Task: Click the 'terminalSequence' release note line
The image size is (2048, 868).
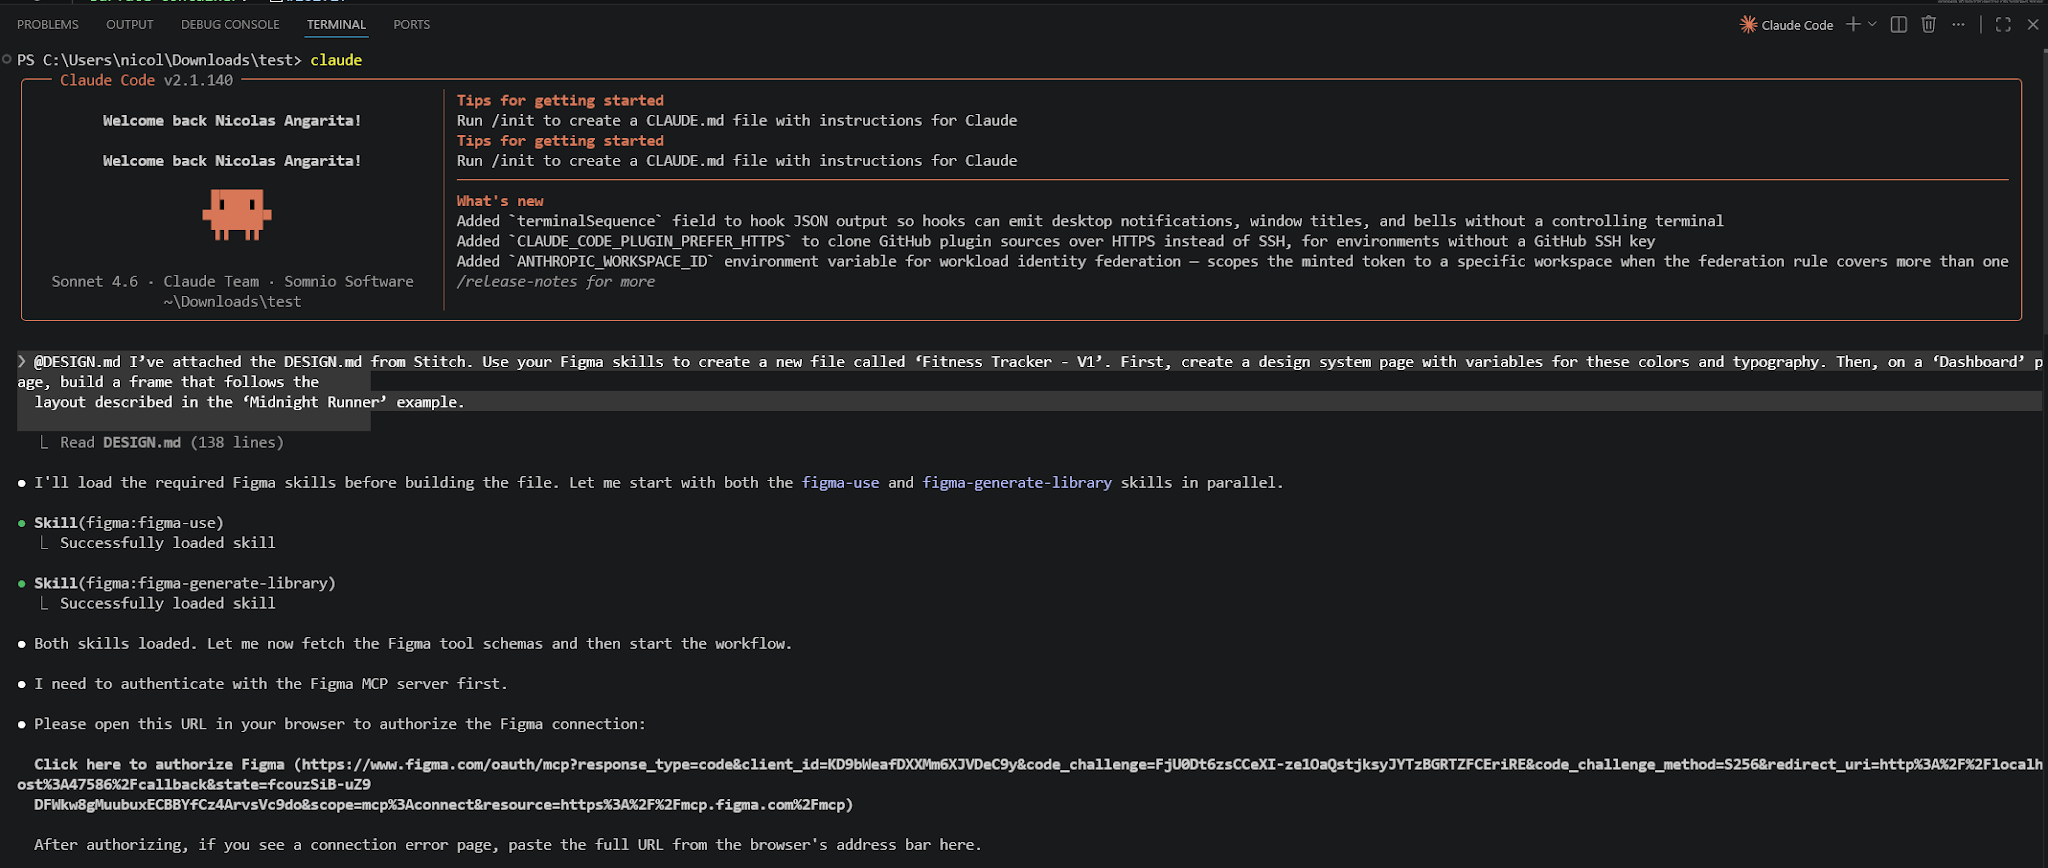Action: click(1090, 221)
